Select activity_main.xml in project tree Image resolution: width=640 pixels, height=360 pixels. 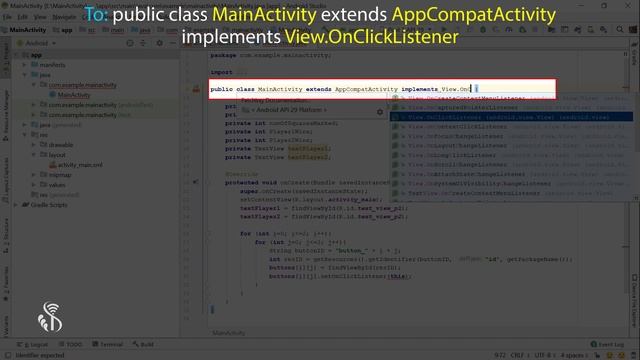[80, 165]
